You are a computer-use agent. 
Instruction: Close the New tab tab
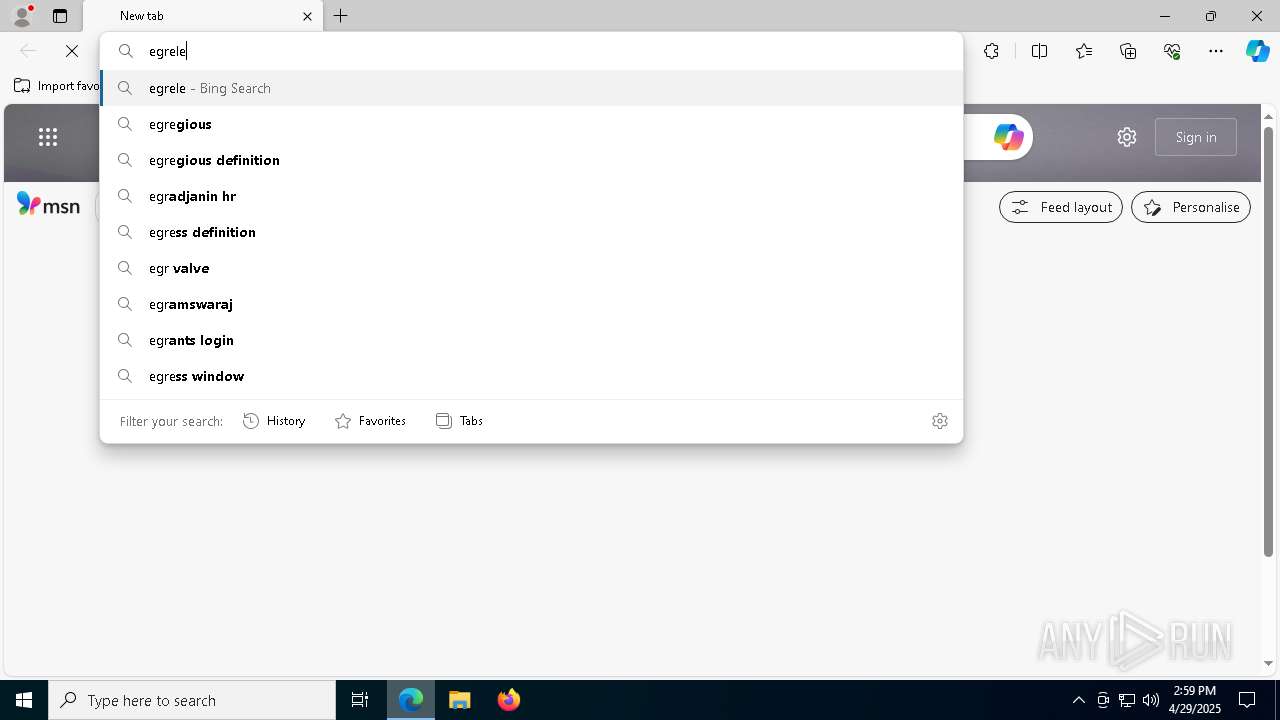point(307,16)
